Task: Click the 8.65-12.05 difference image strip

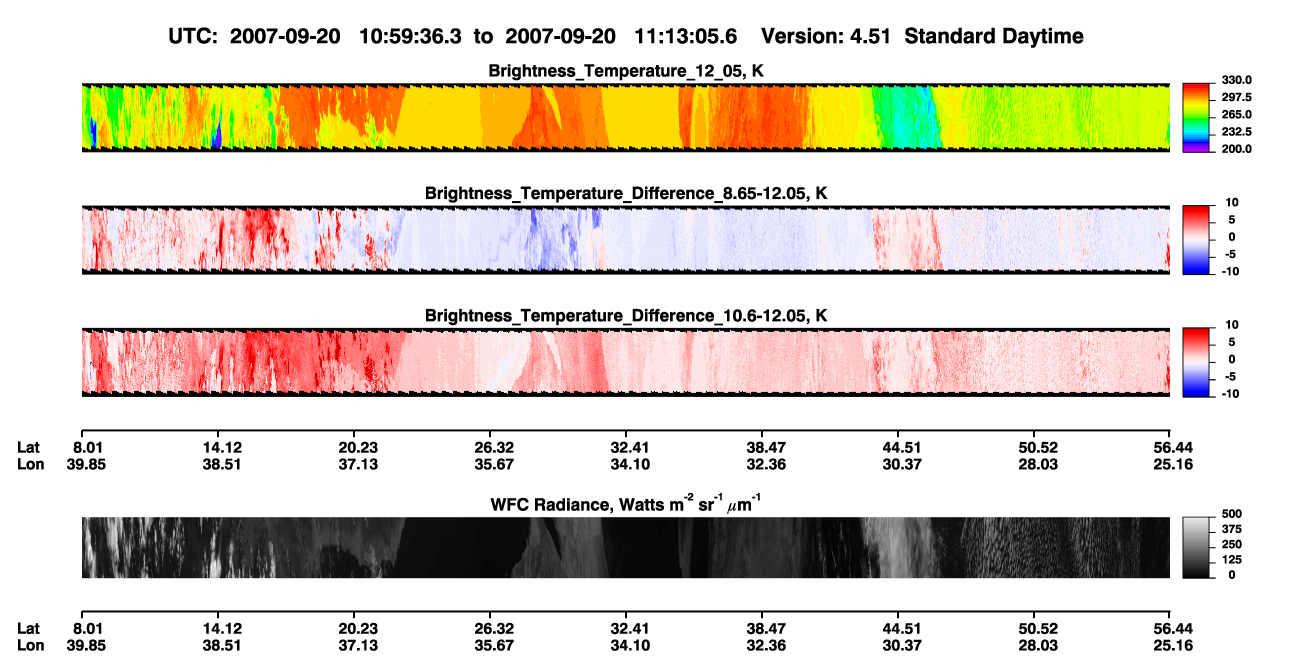Action: (625, 240)
